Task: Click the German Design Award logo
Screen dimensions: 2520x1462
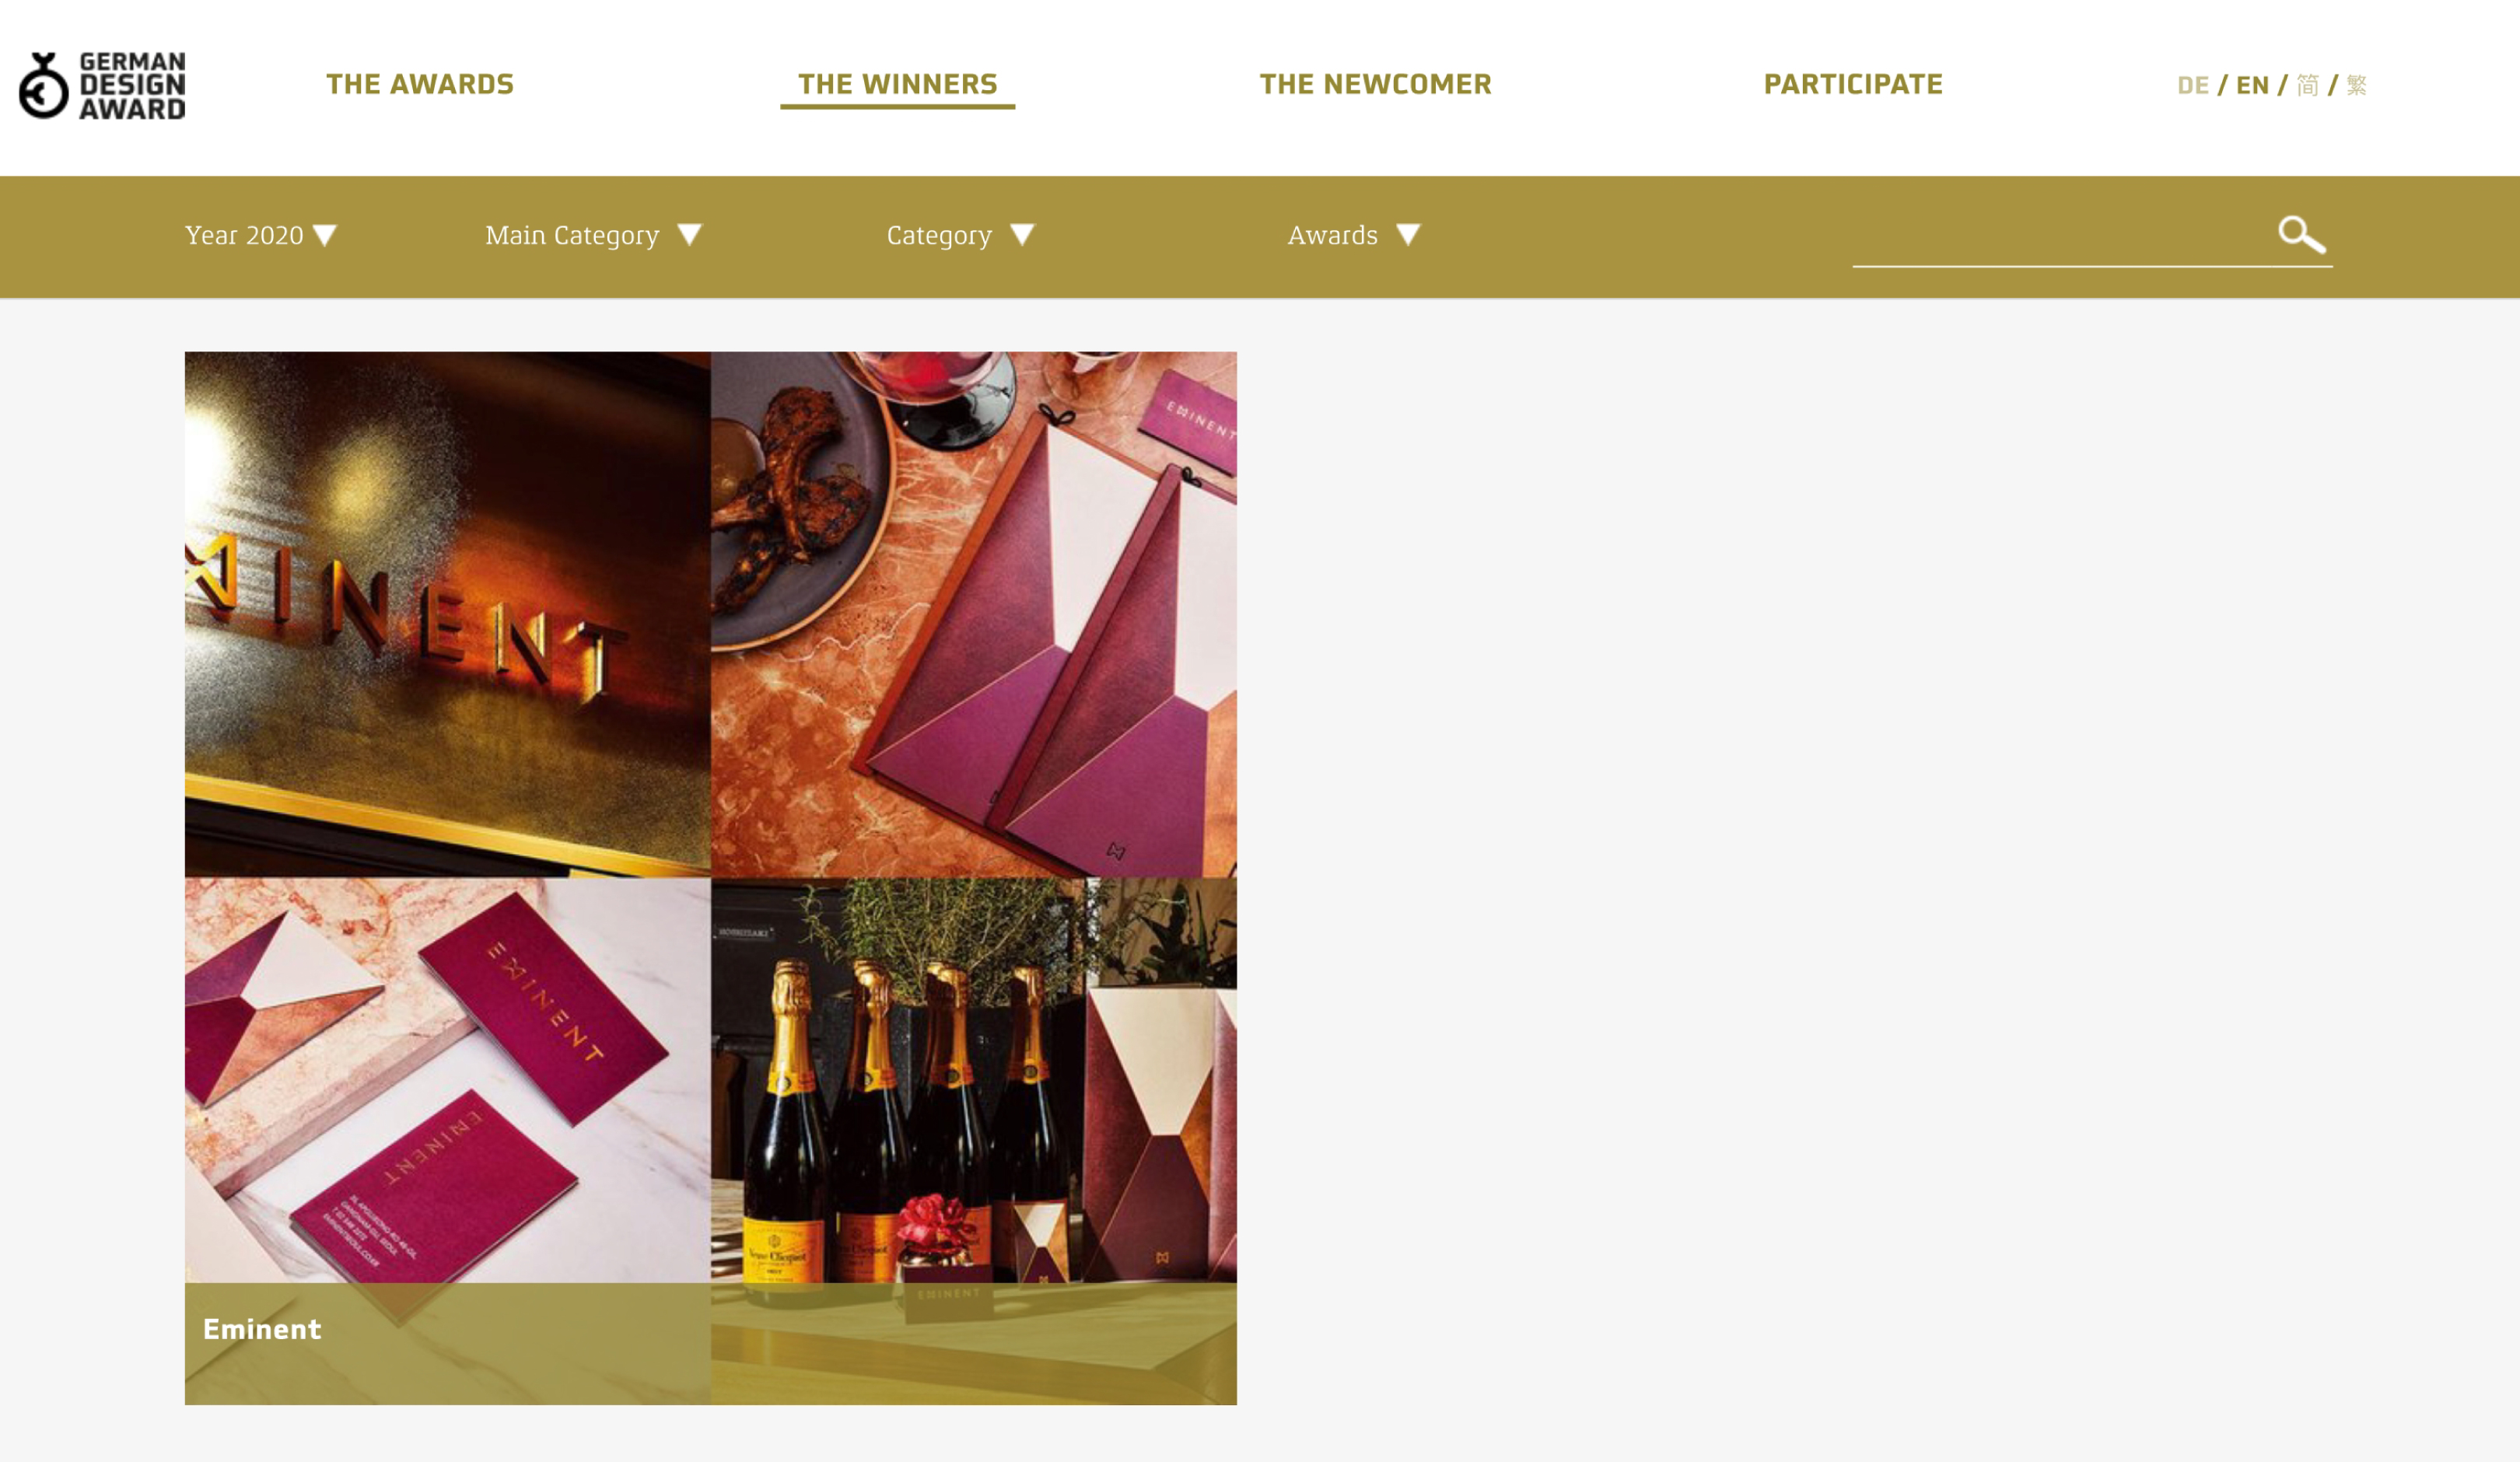Action: click(102, 86)
